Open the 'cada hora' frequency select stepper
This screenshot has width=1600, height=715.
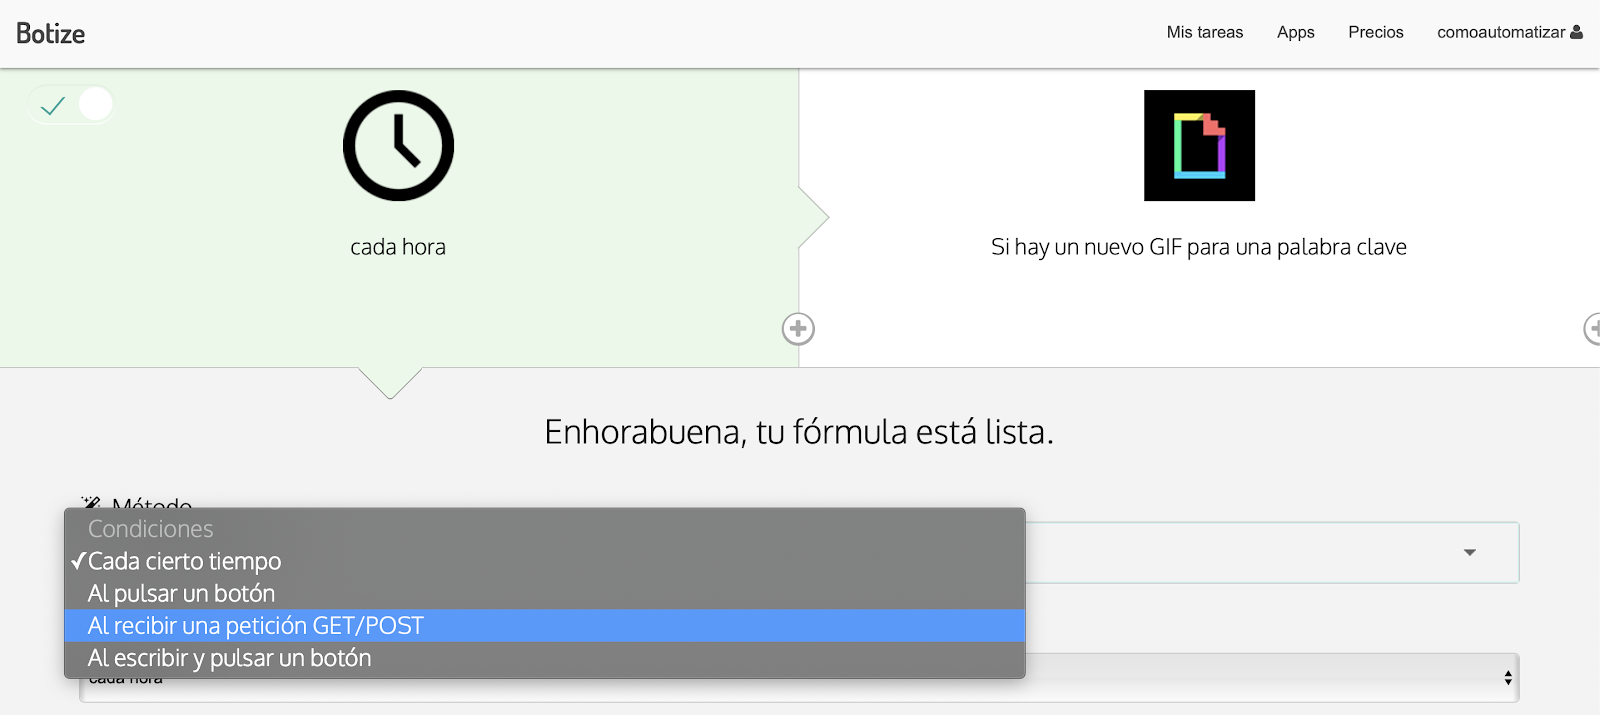pyautogui.click(x=1508, y=678)
